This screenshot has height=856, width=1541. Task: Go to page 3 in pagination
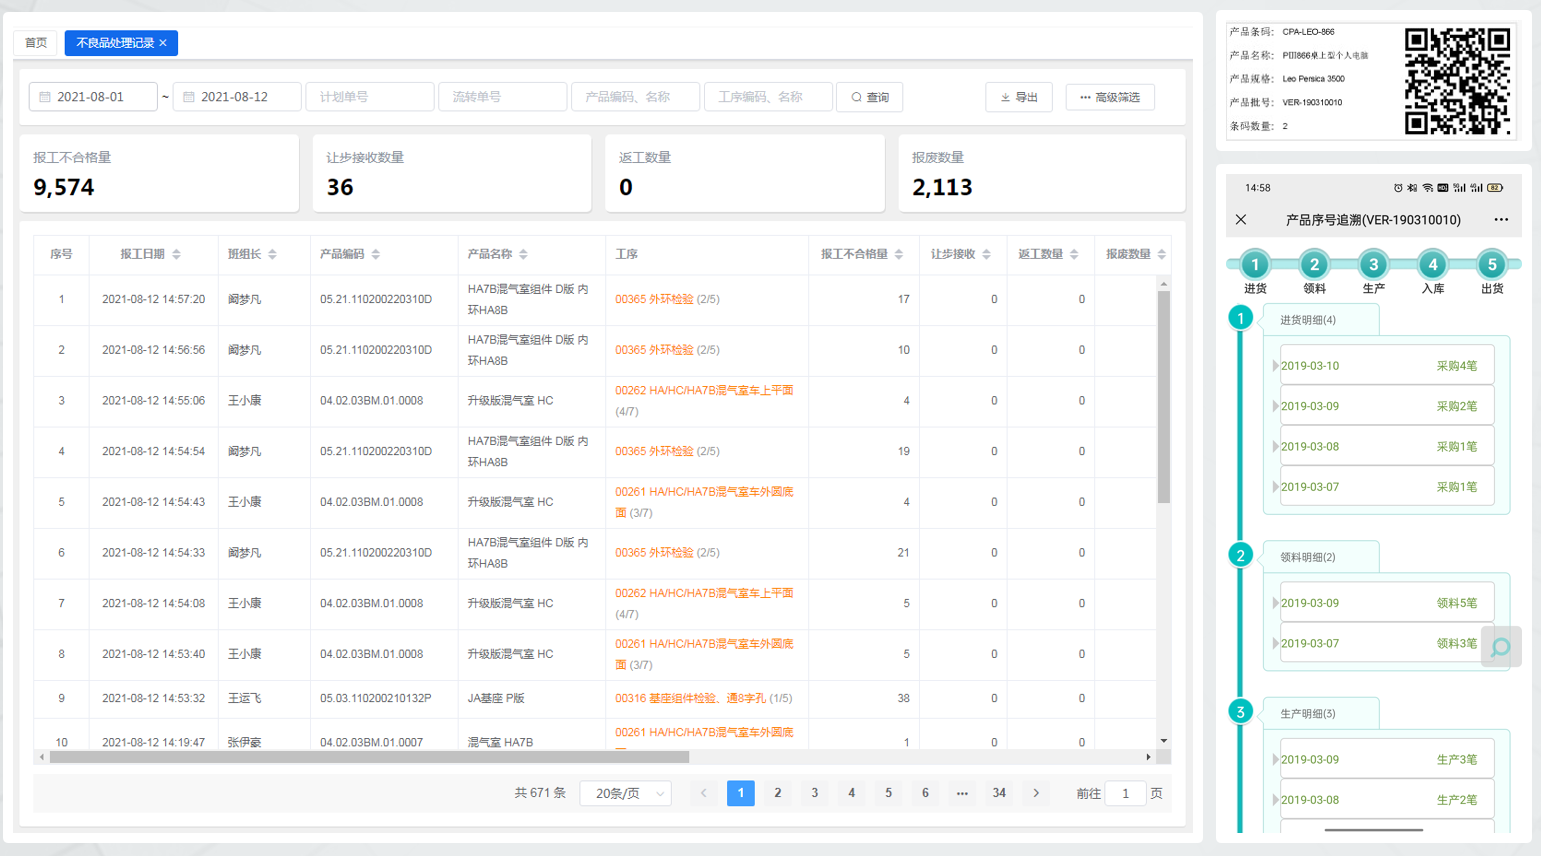point(814,793)
